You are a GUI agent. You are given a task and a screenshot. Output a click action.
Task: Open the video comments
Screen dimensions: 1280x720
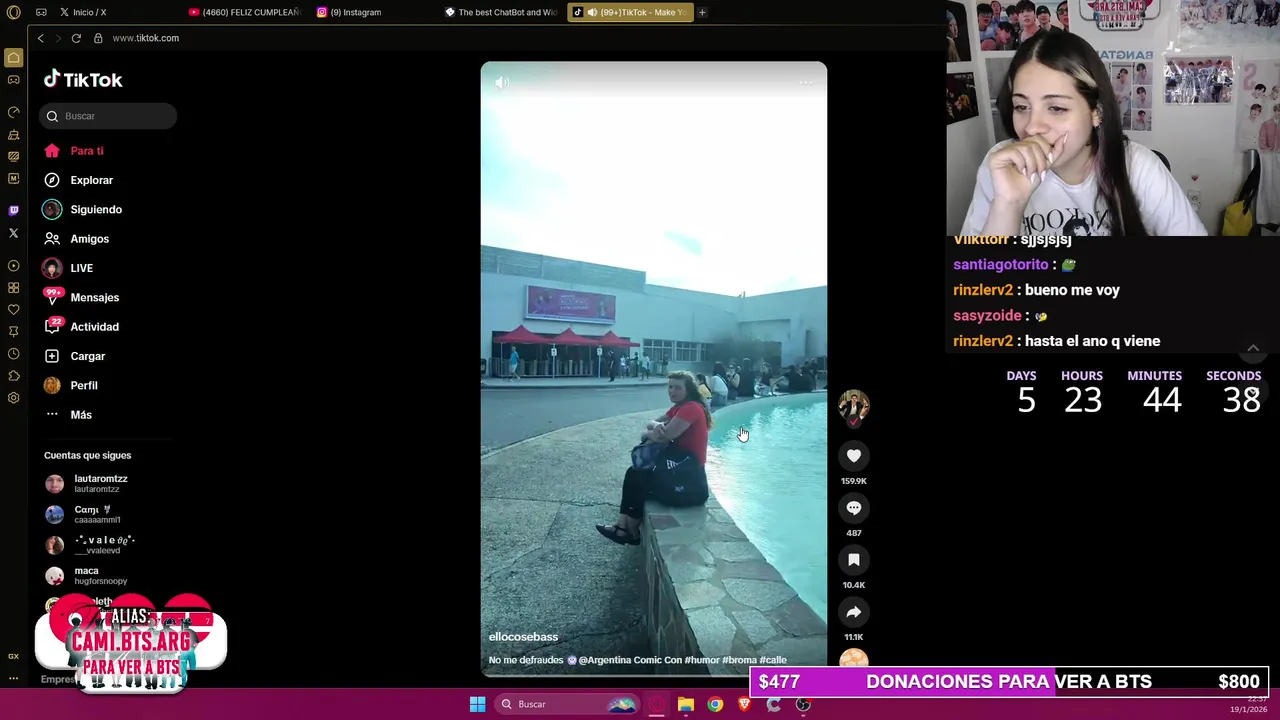pos(854,508)
